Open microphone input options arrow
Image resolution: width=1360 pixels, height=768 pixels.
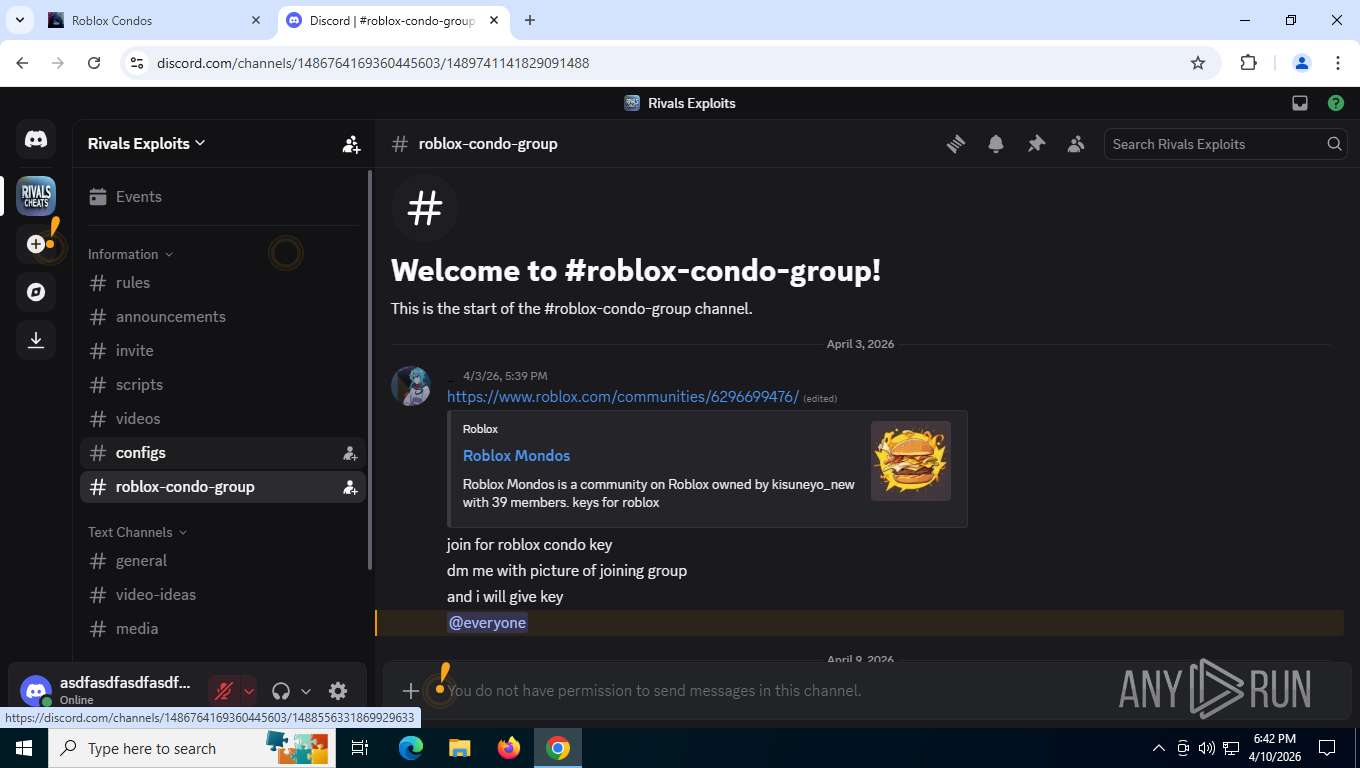coord(249,691)
